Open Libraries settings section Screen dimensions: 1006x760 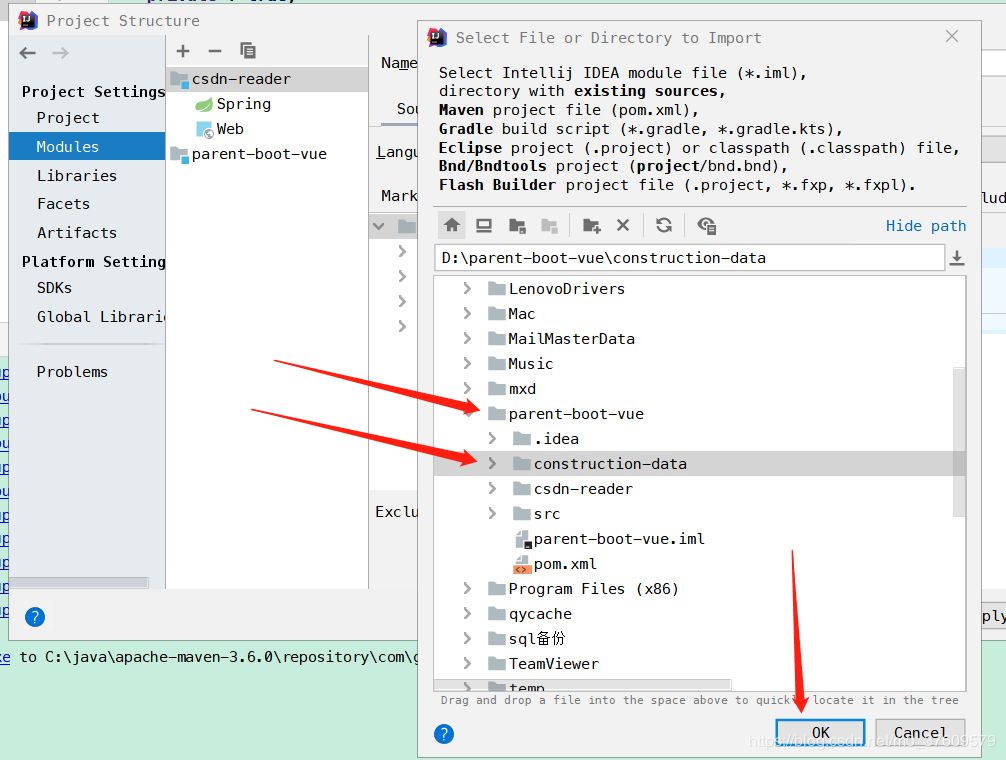[76, 176]
